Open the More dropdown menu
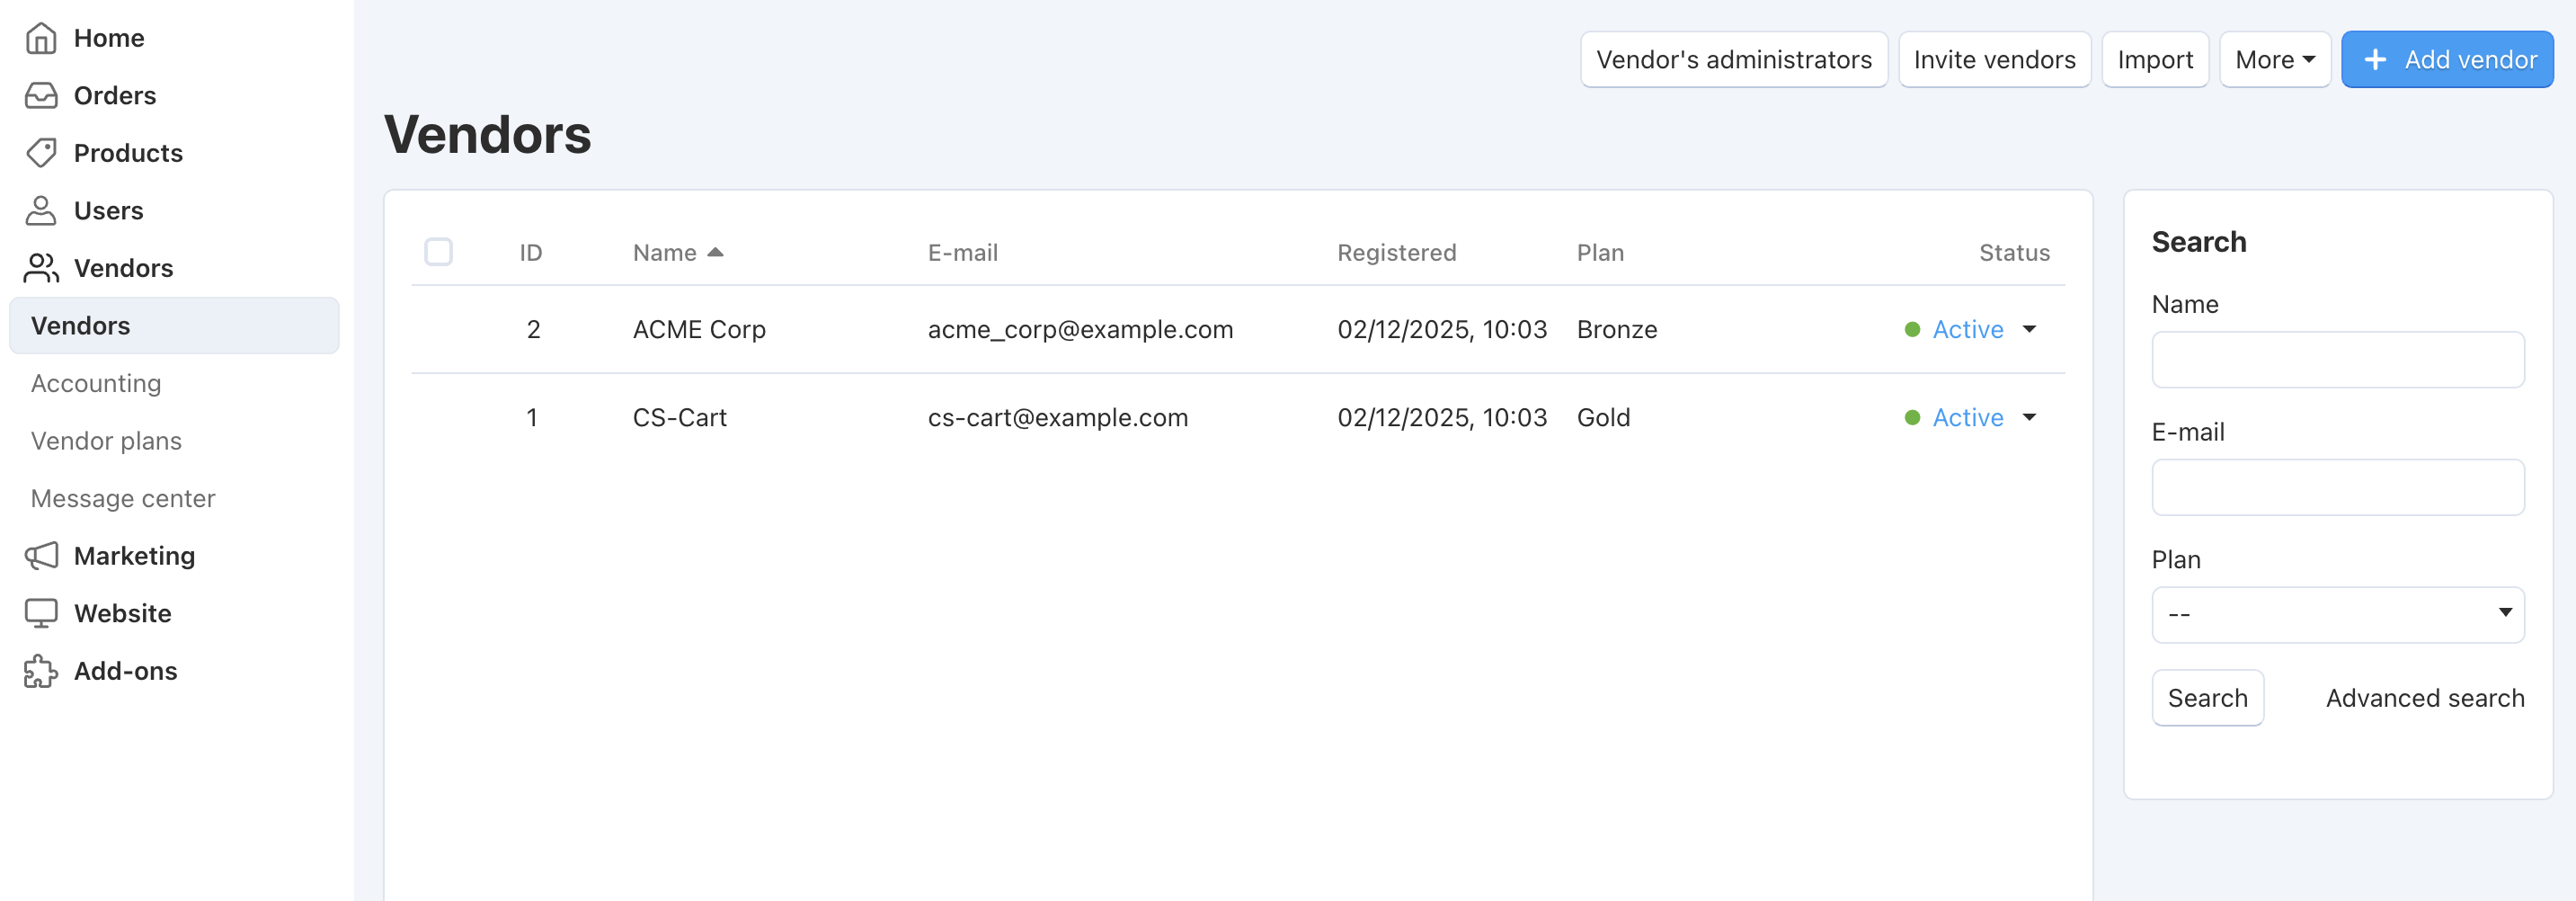Viewport: 2576px width, 901px height. coord(2274,60)
